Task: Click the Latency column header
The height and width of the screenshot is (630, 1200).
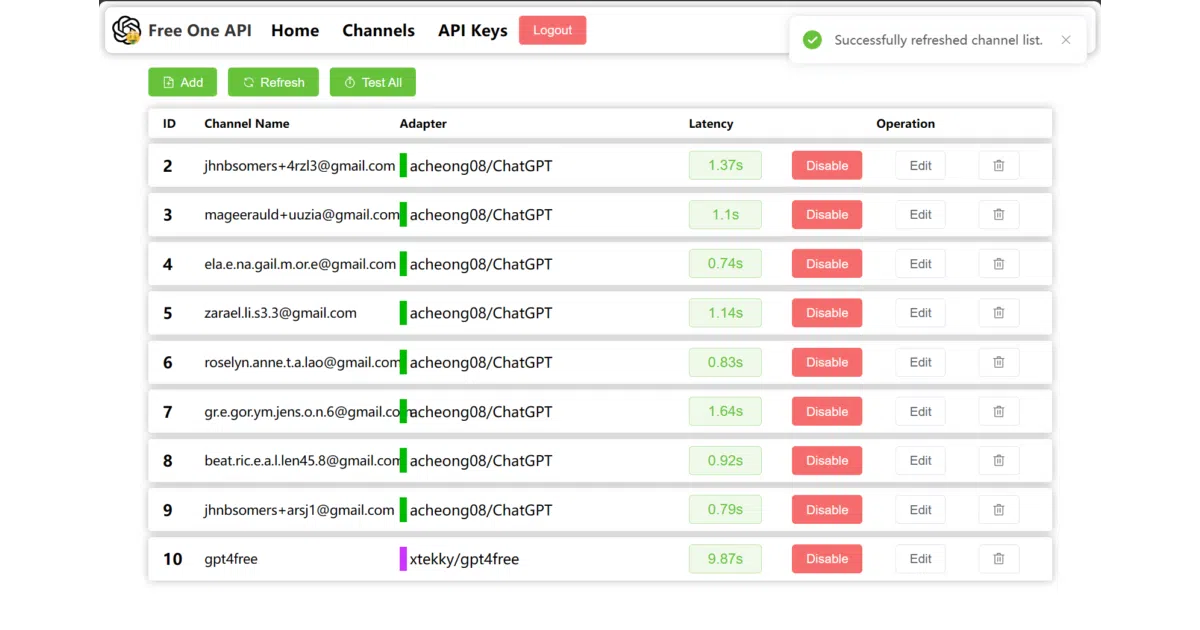Action: [711, 124]
